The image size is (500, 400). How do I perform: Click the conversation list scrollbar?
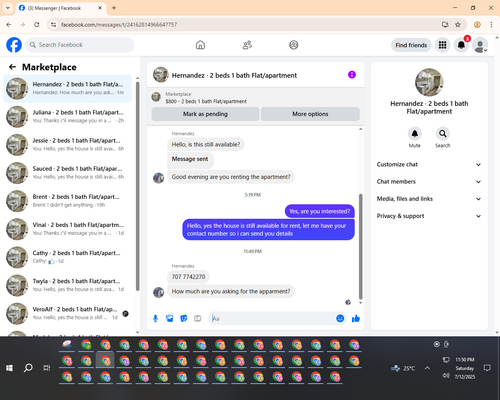[x=137, y=186]
